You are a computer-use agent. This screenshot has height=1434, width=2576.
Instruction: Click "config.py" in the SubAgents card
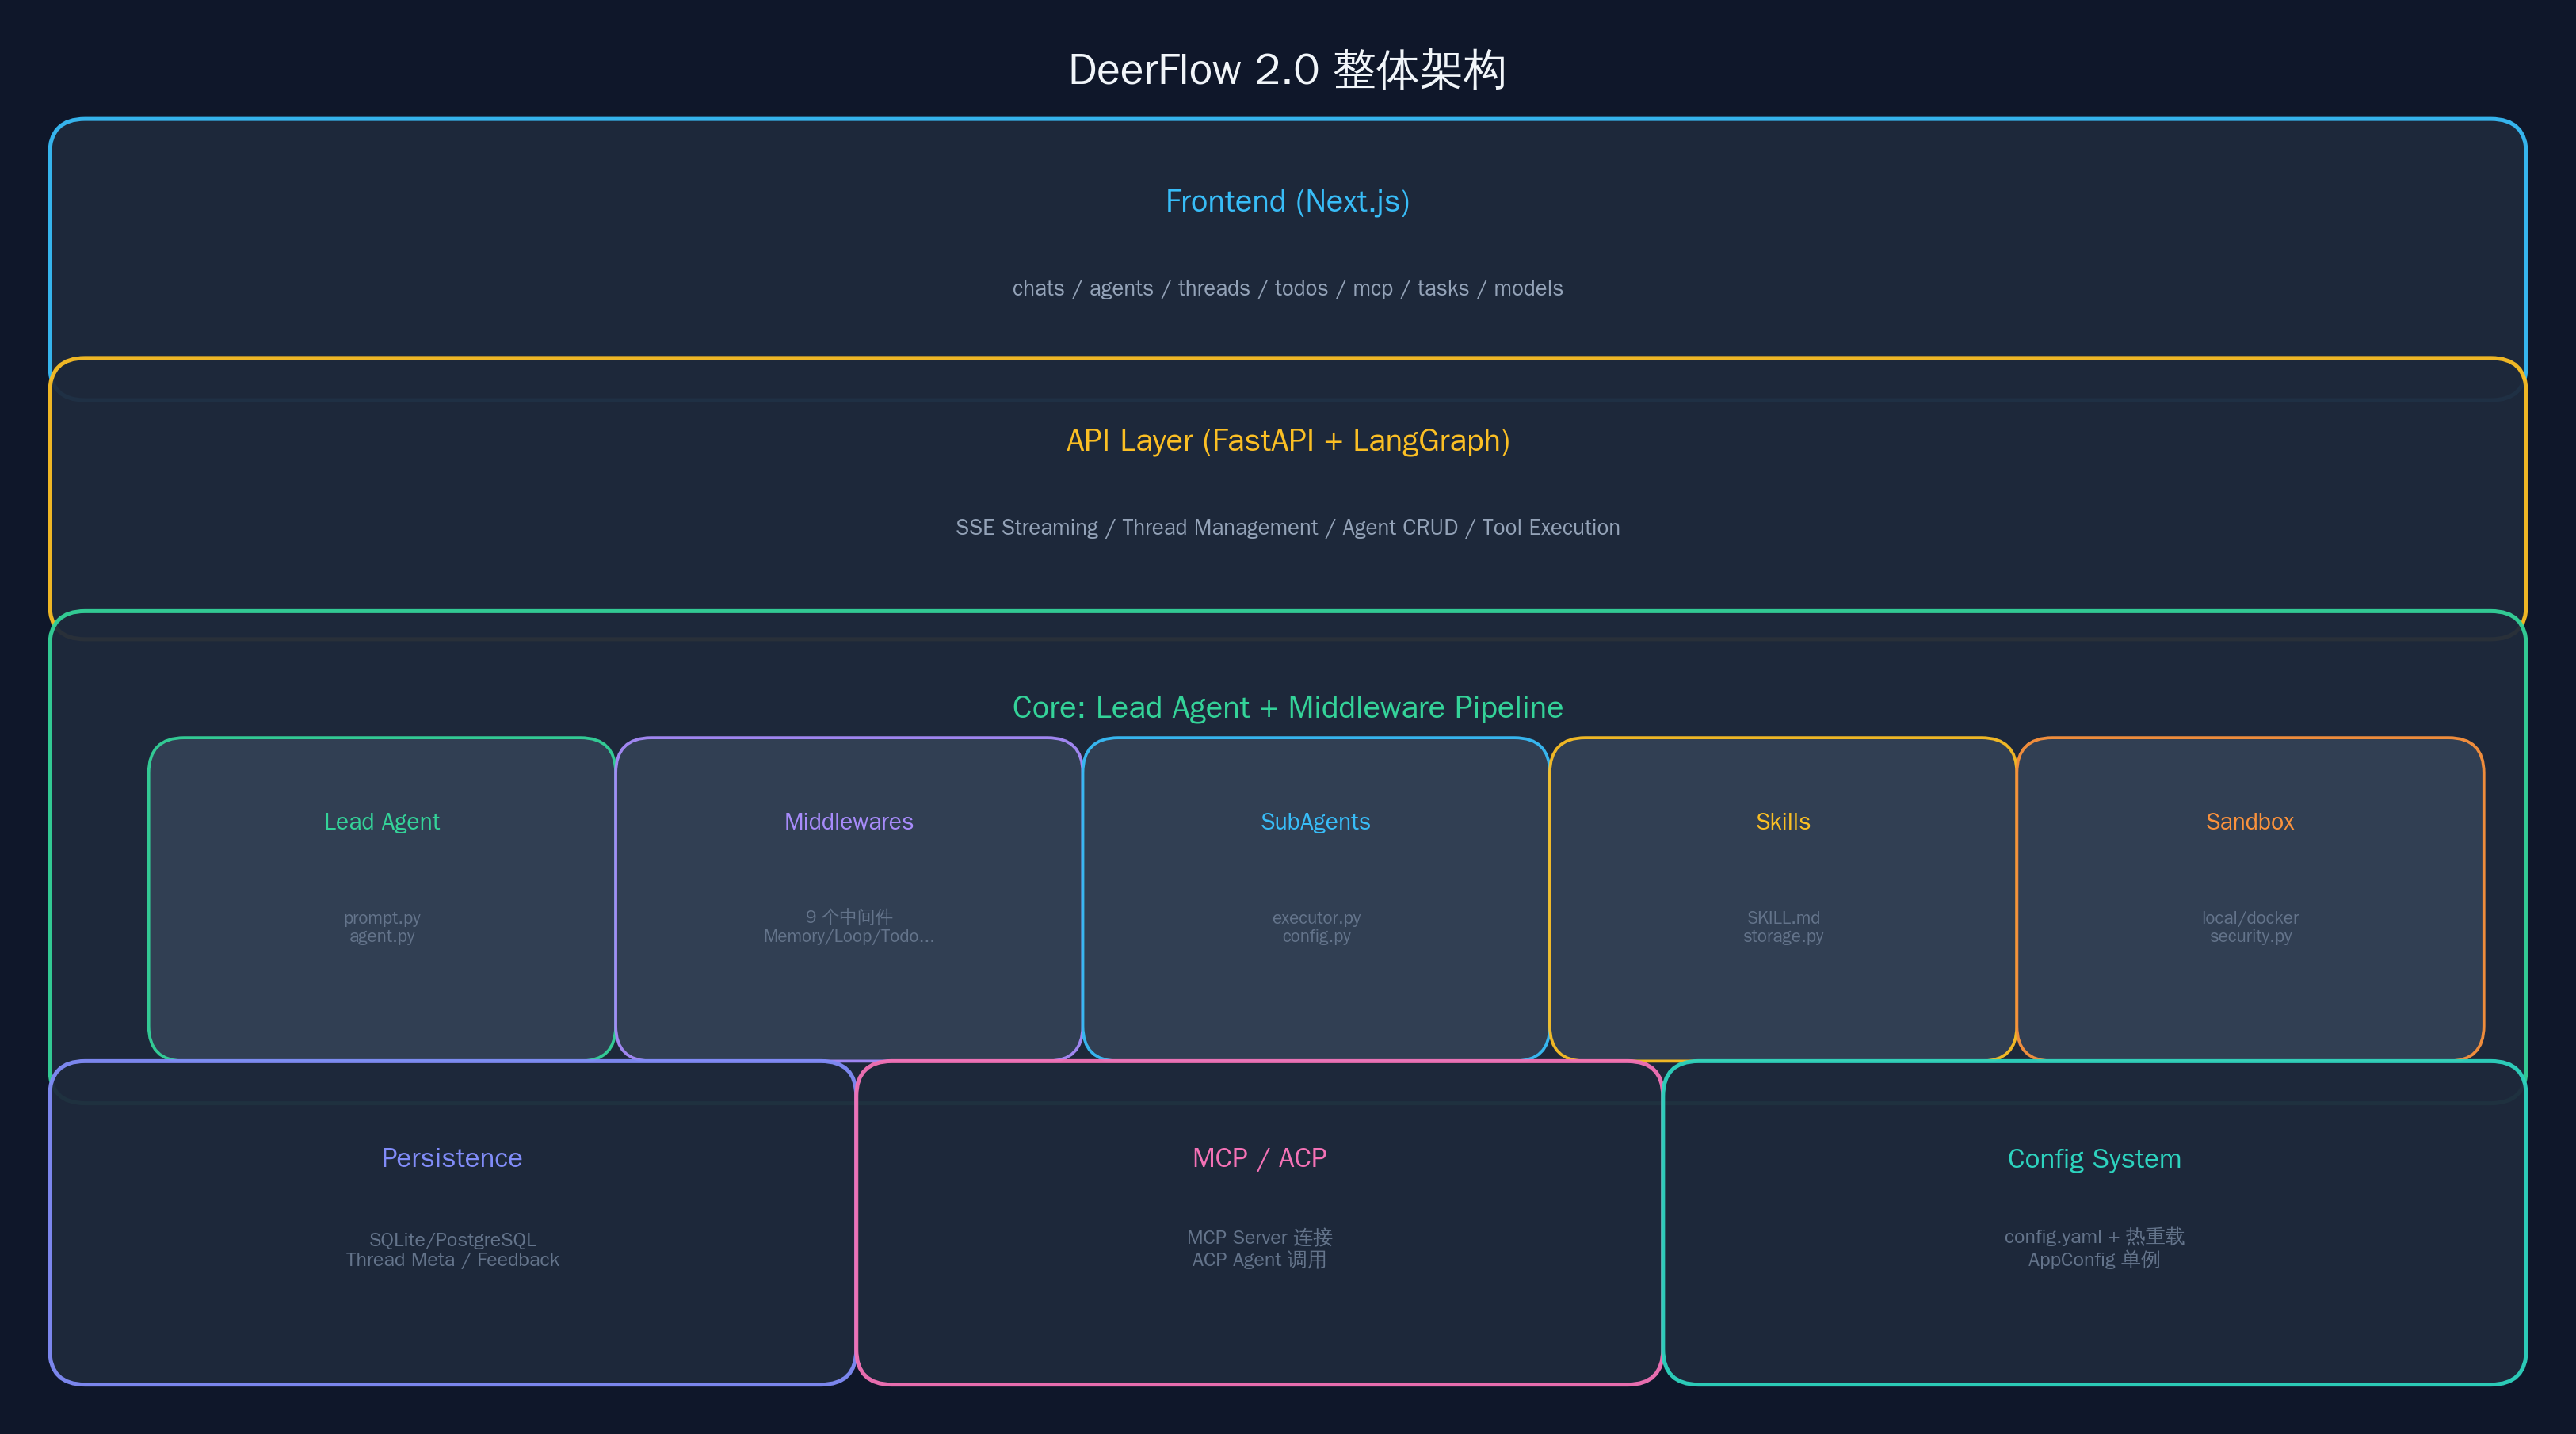point(1316,936)
